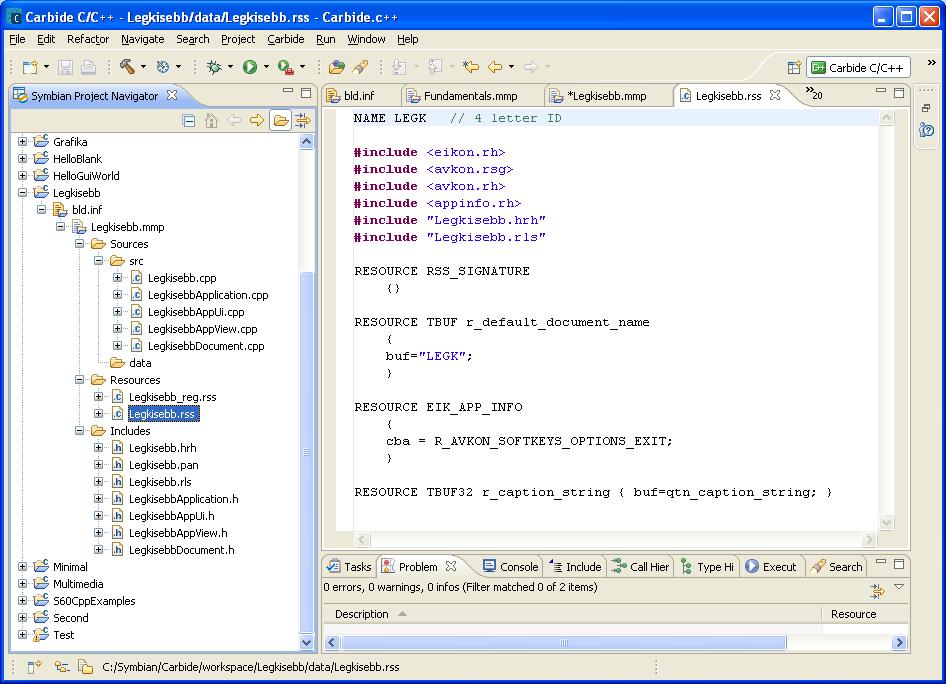The image size is (946, 684).
Task: Click the editor scrollbar up arrow
Action: [x=886, y=118]
